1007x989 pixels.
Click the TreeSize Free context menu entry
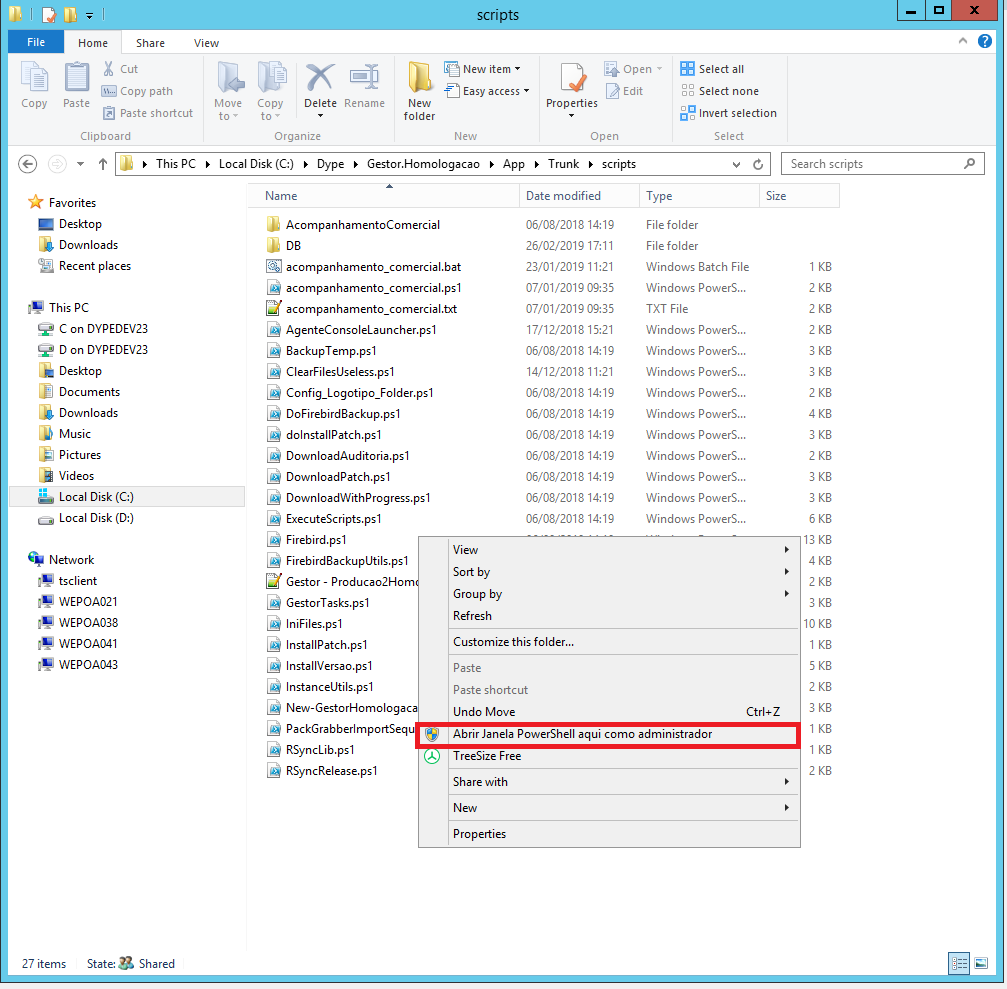pyautogui.click(x=609, y=757)
